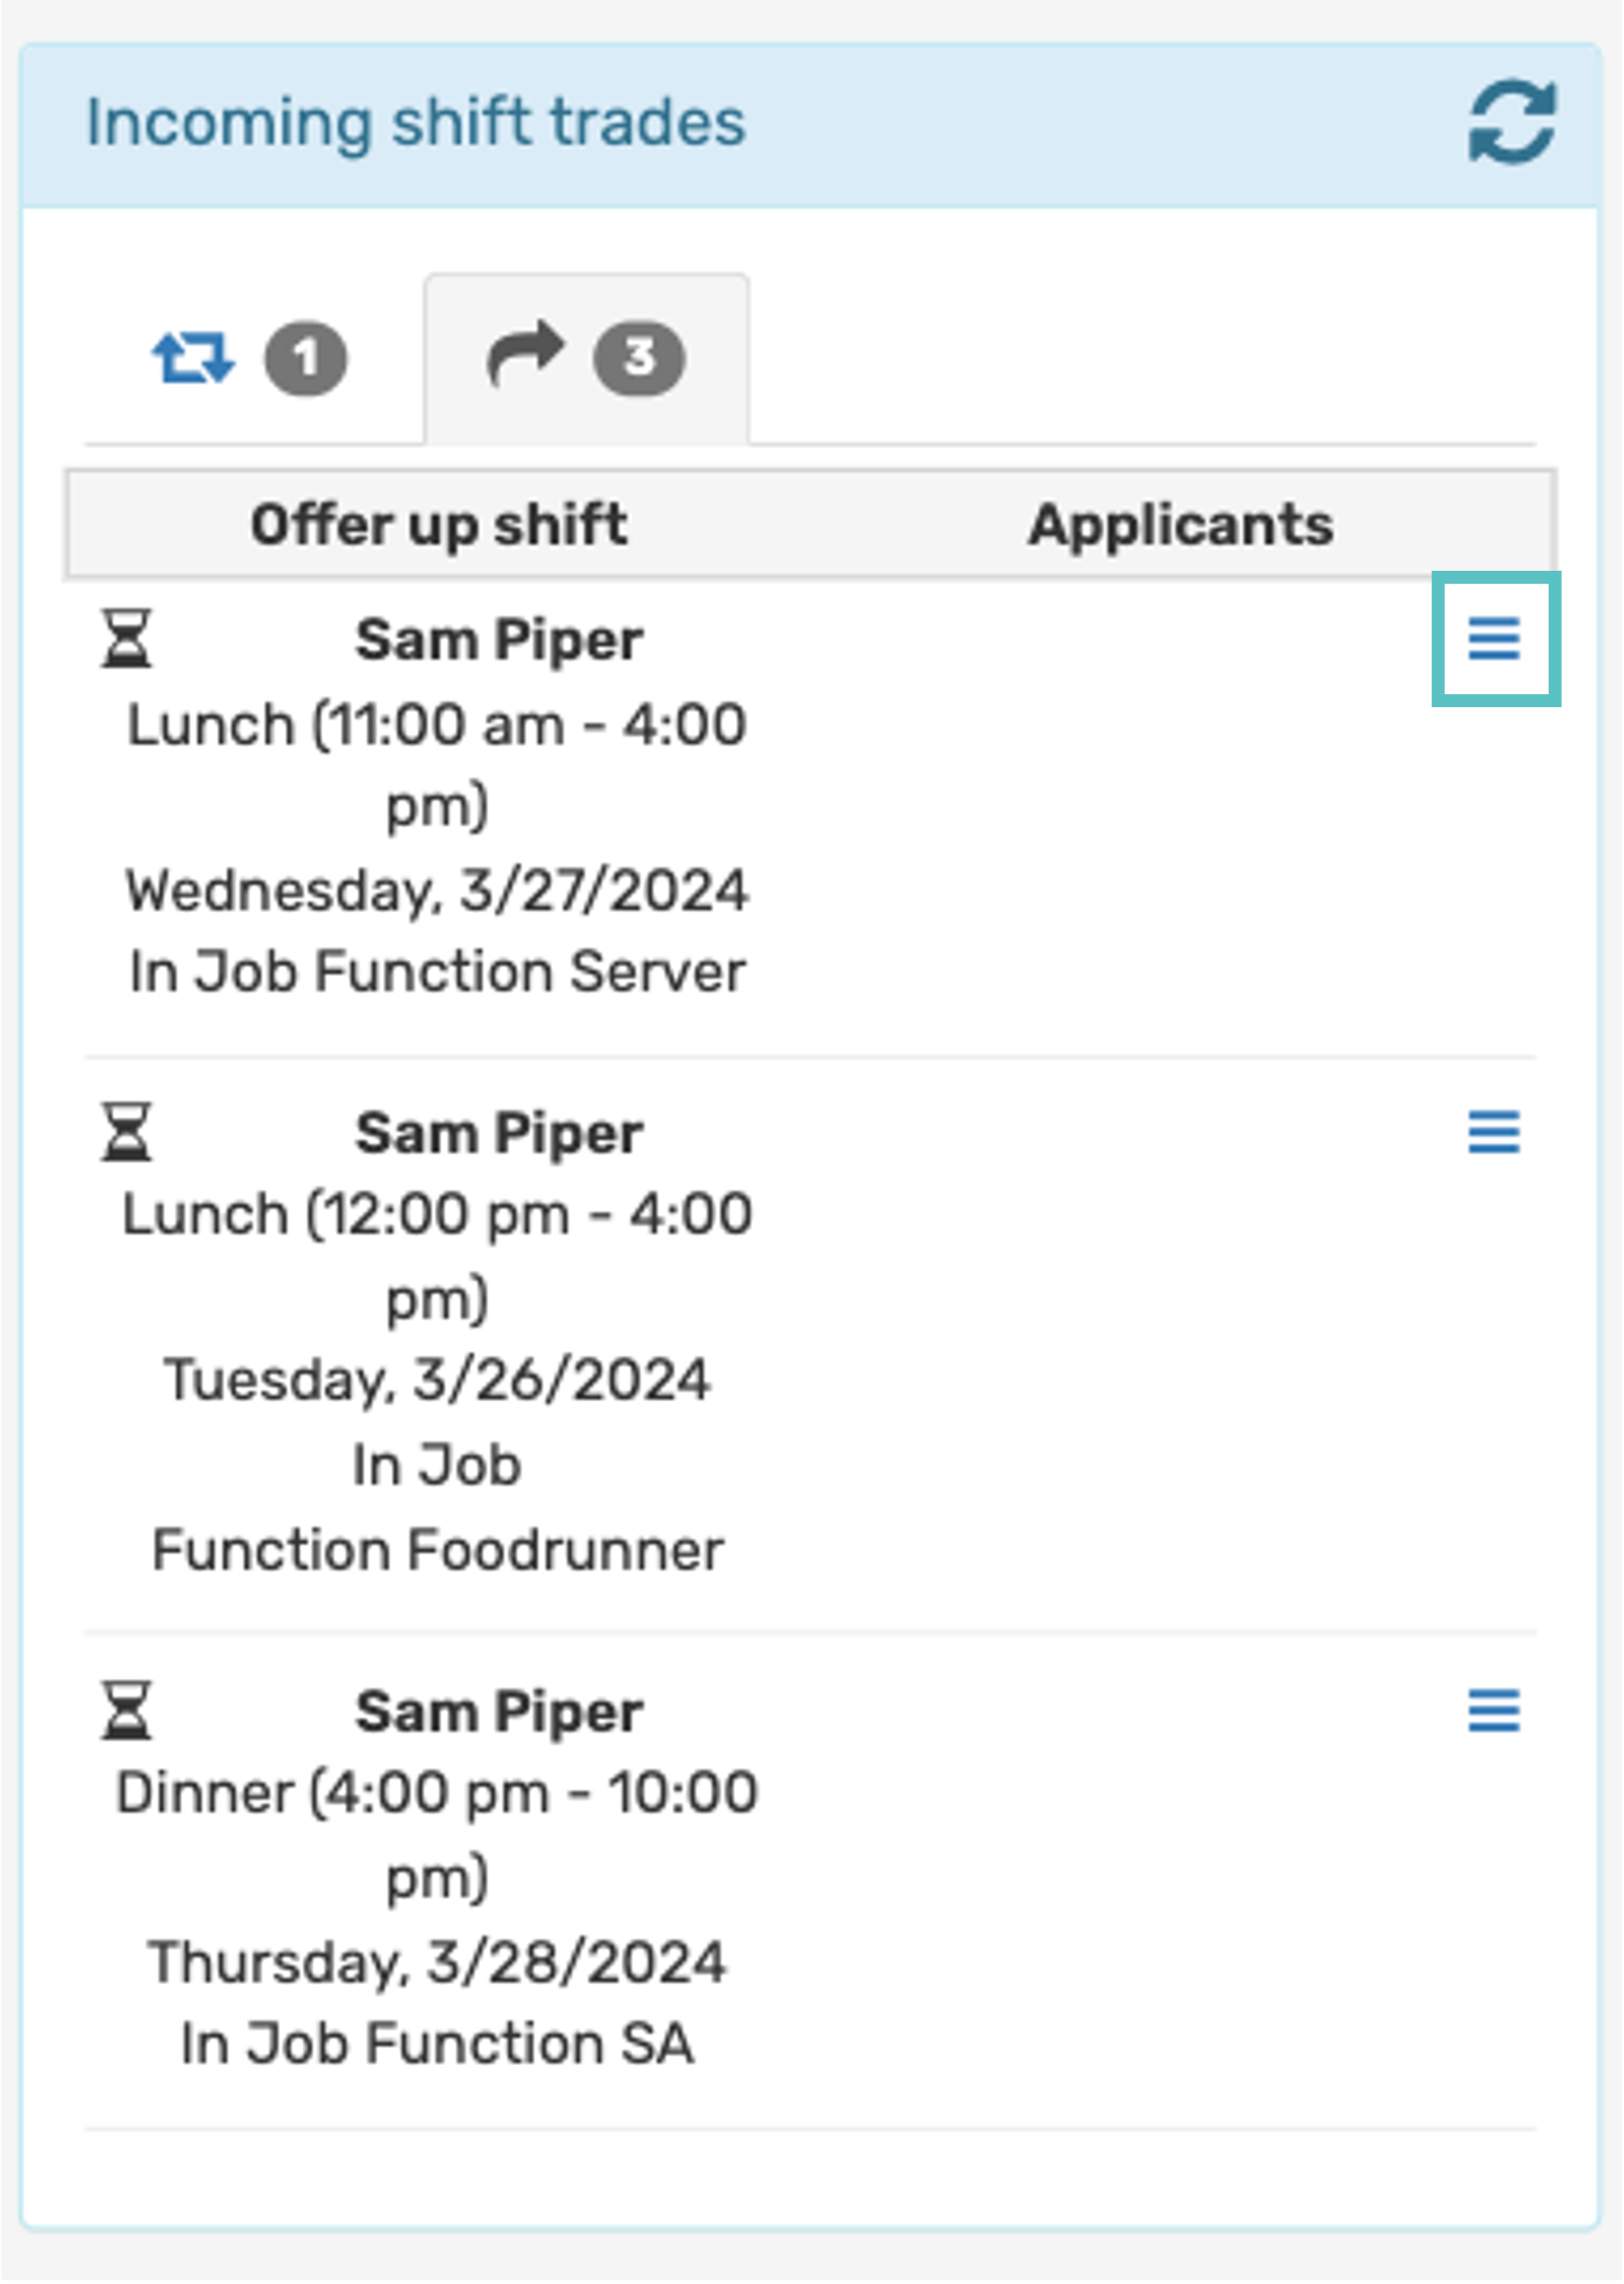Click Sam Piper name on Thursday shift
The image size is (1624, 2284).
click(x=498, y=1712)
